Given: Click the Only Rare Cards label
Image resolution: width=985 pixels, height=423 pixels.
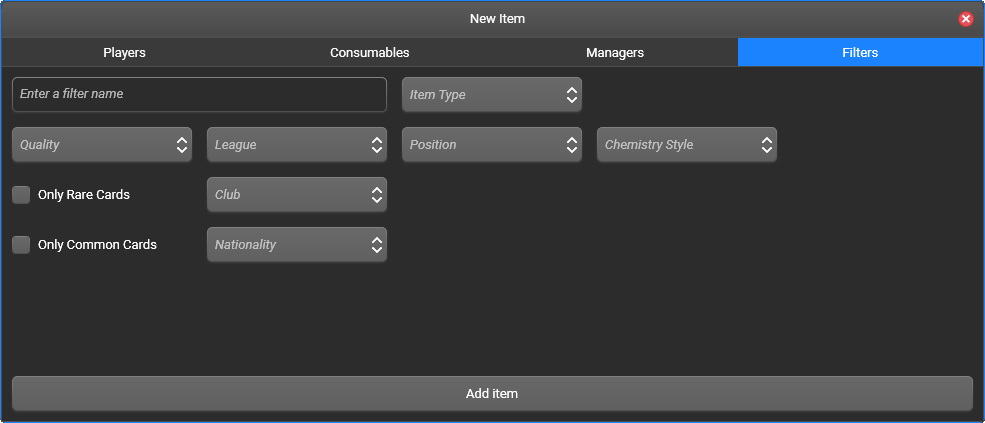Looking at the screenshot, I should (84, 195).
